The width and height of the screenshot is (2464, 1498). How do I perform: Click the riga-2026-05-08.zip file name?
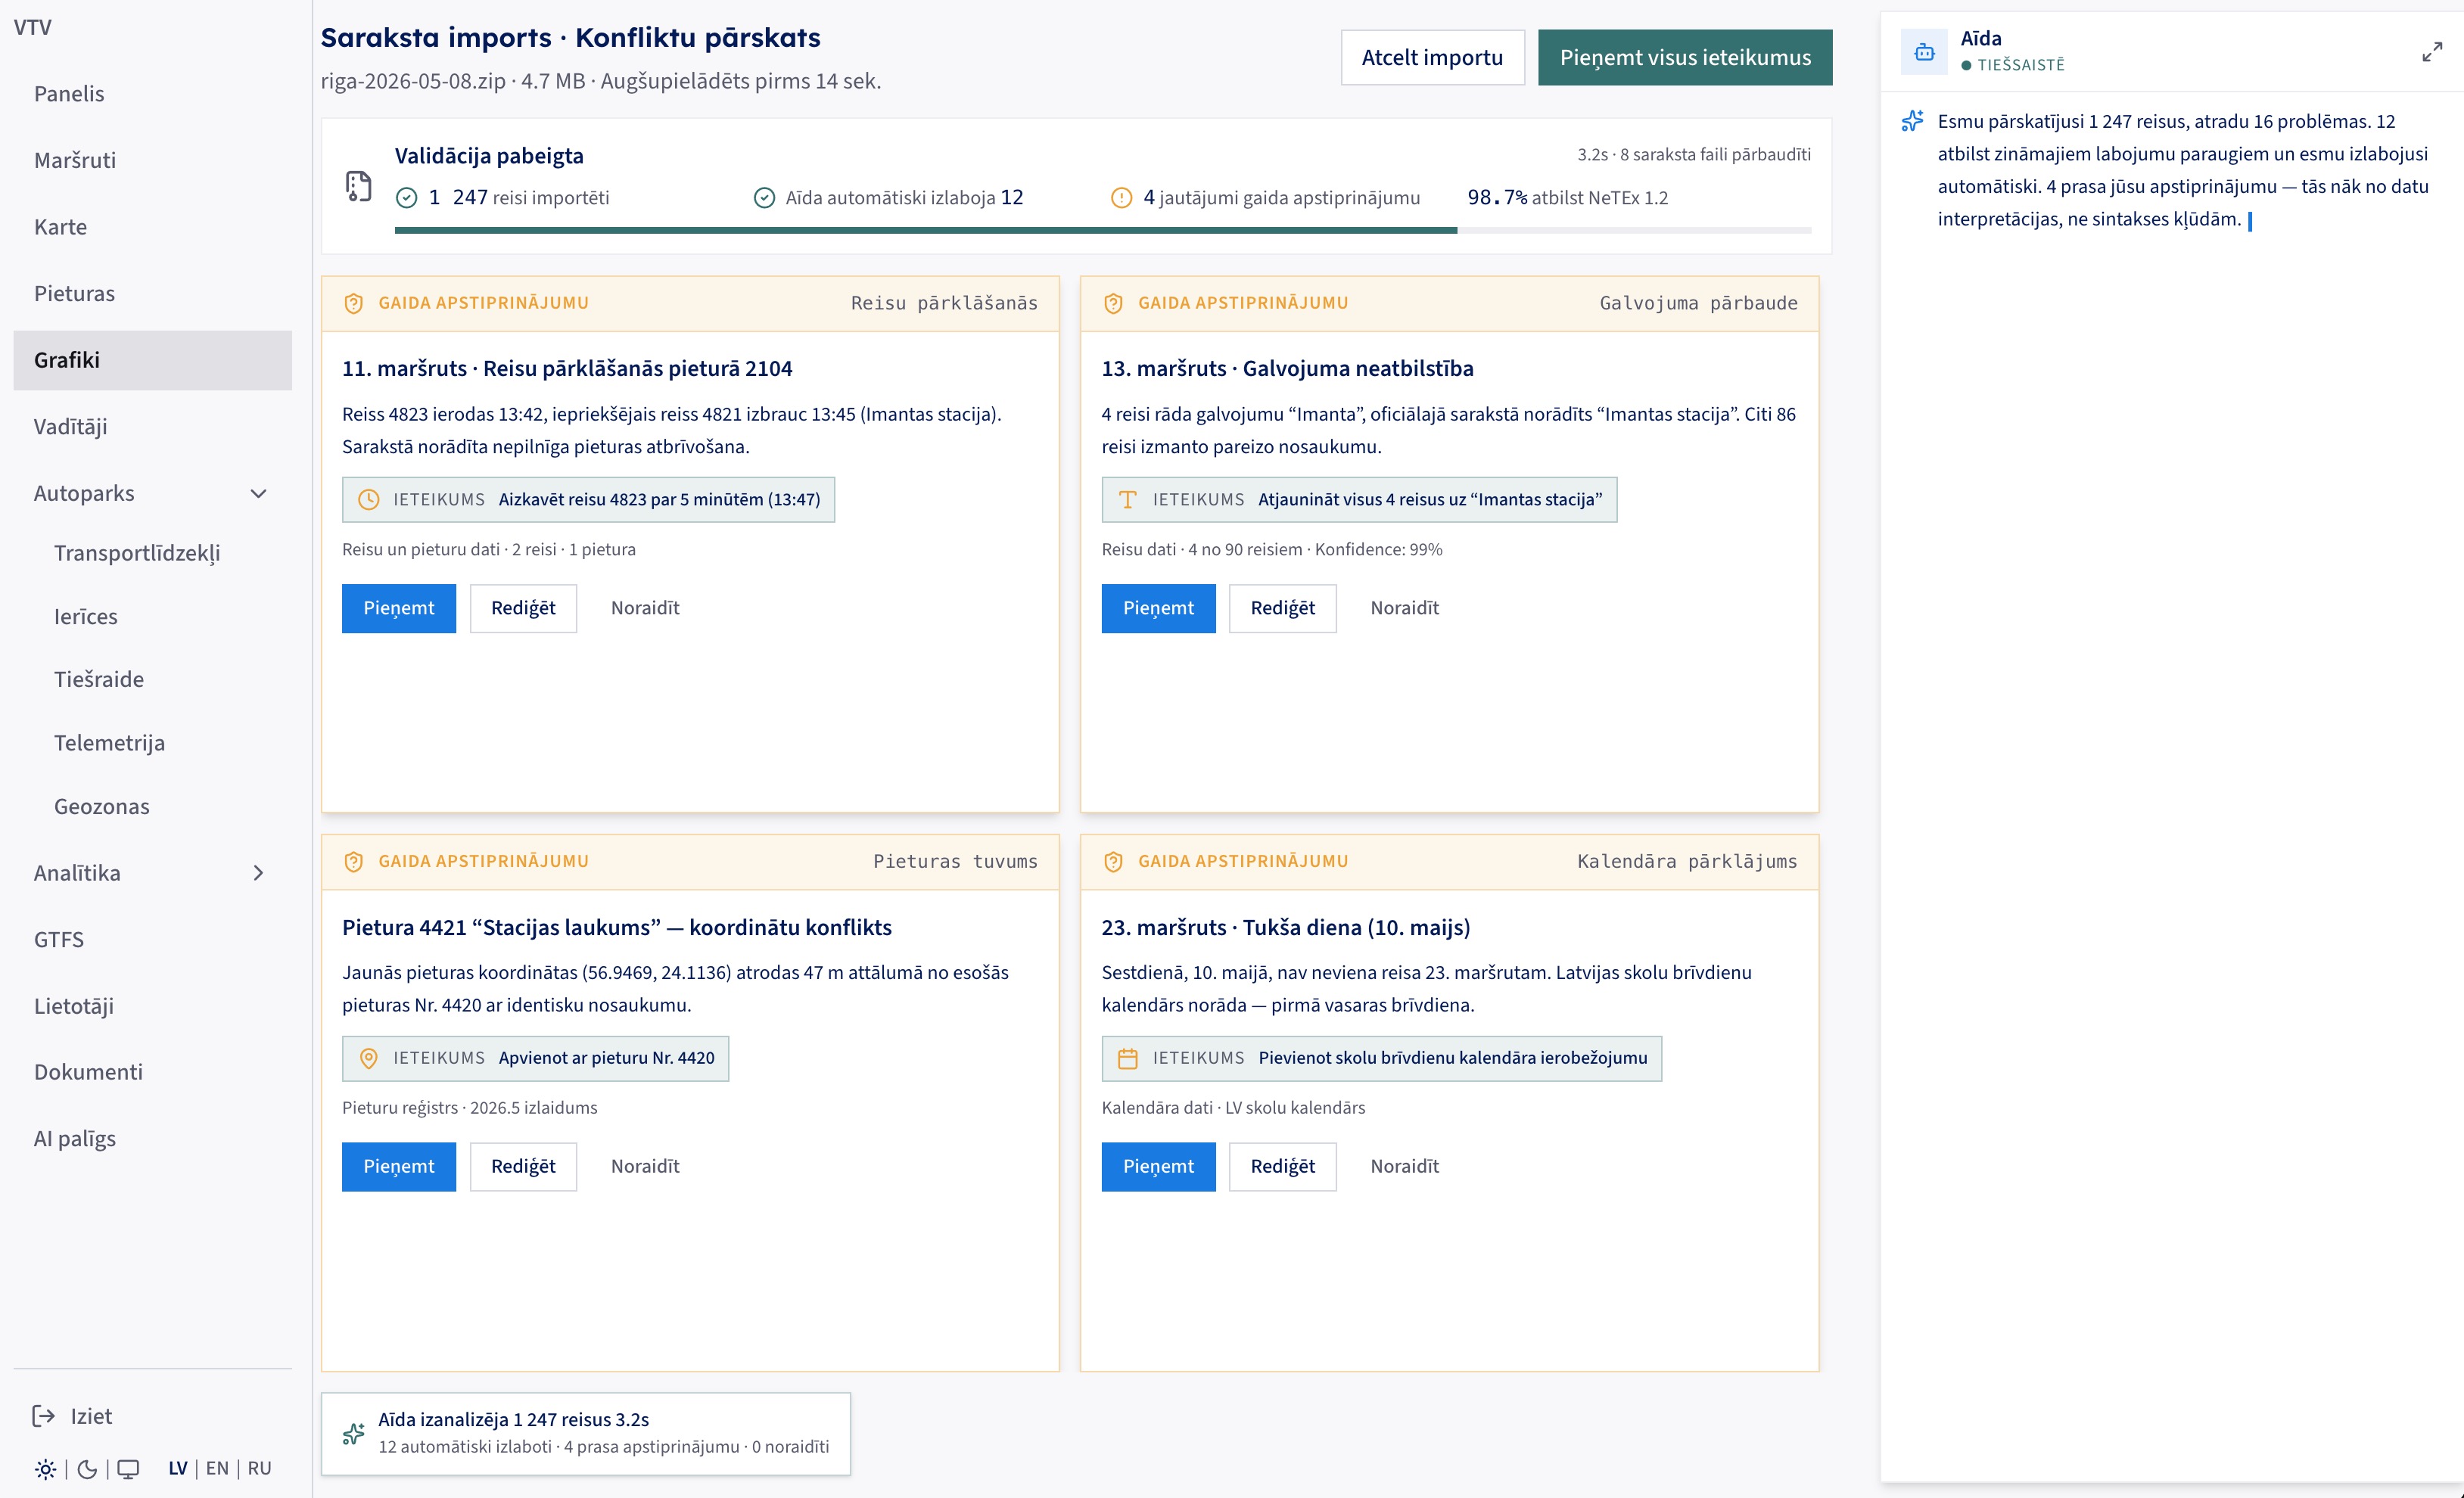[x=413, y=81]
